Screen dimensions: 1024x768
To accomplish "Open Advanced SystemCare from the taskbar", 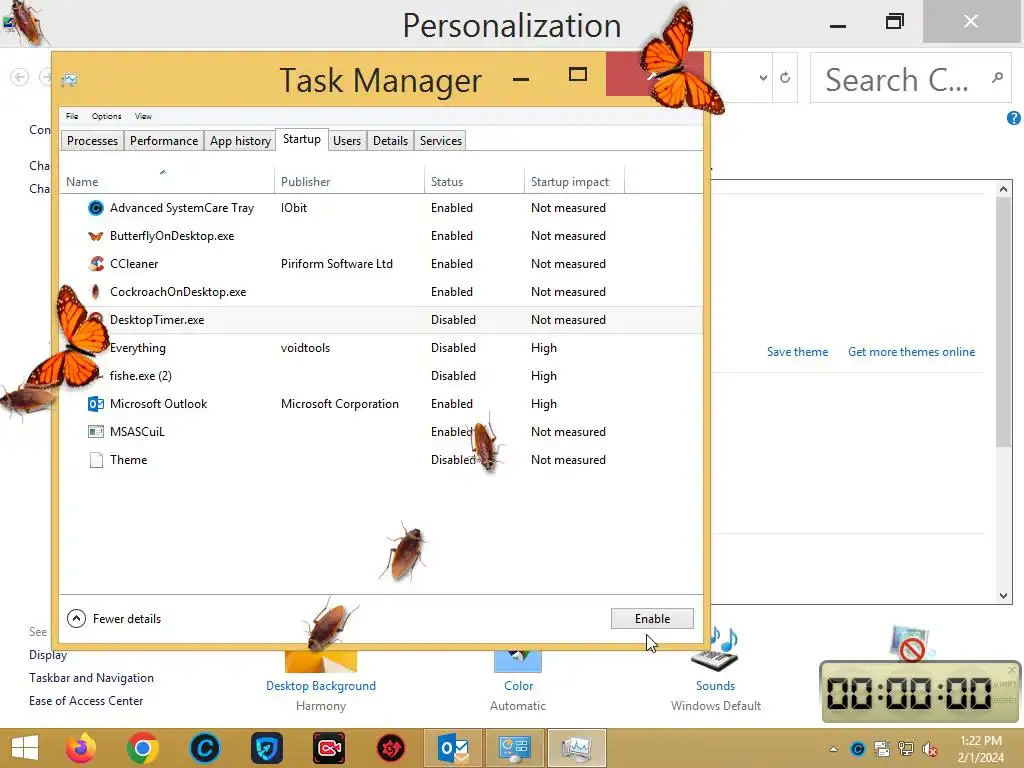I will (204, 748).
